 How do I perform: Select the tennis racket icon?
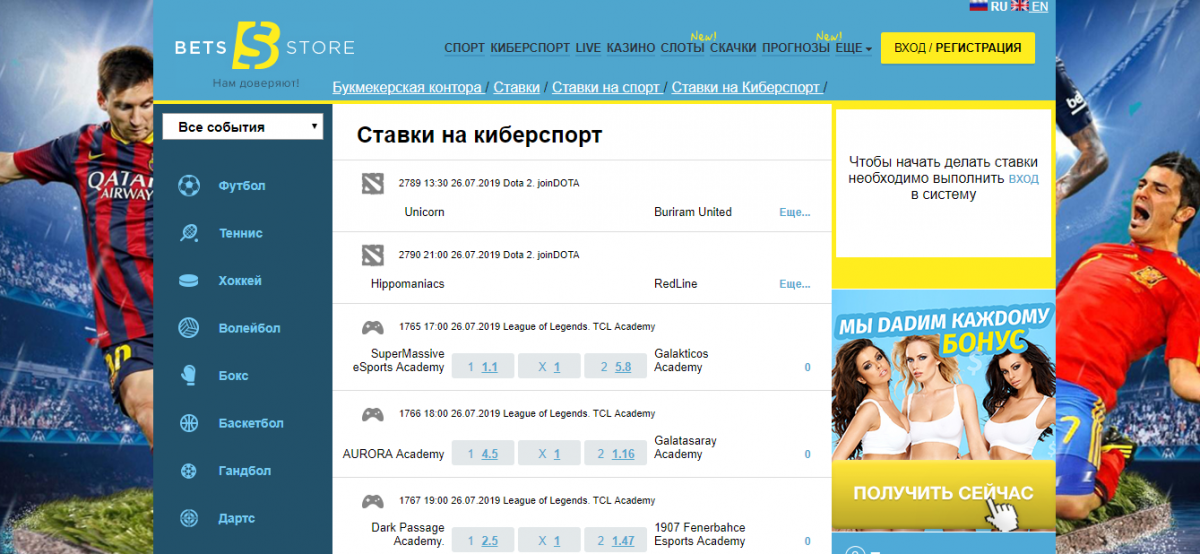pyautogui.click(x=188, y=233)
